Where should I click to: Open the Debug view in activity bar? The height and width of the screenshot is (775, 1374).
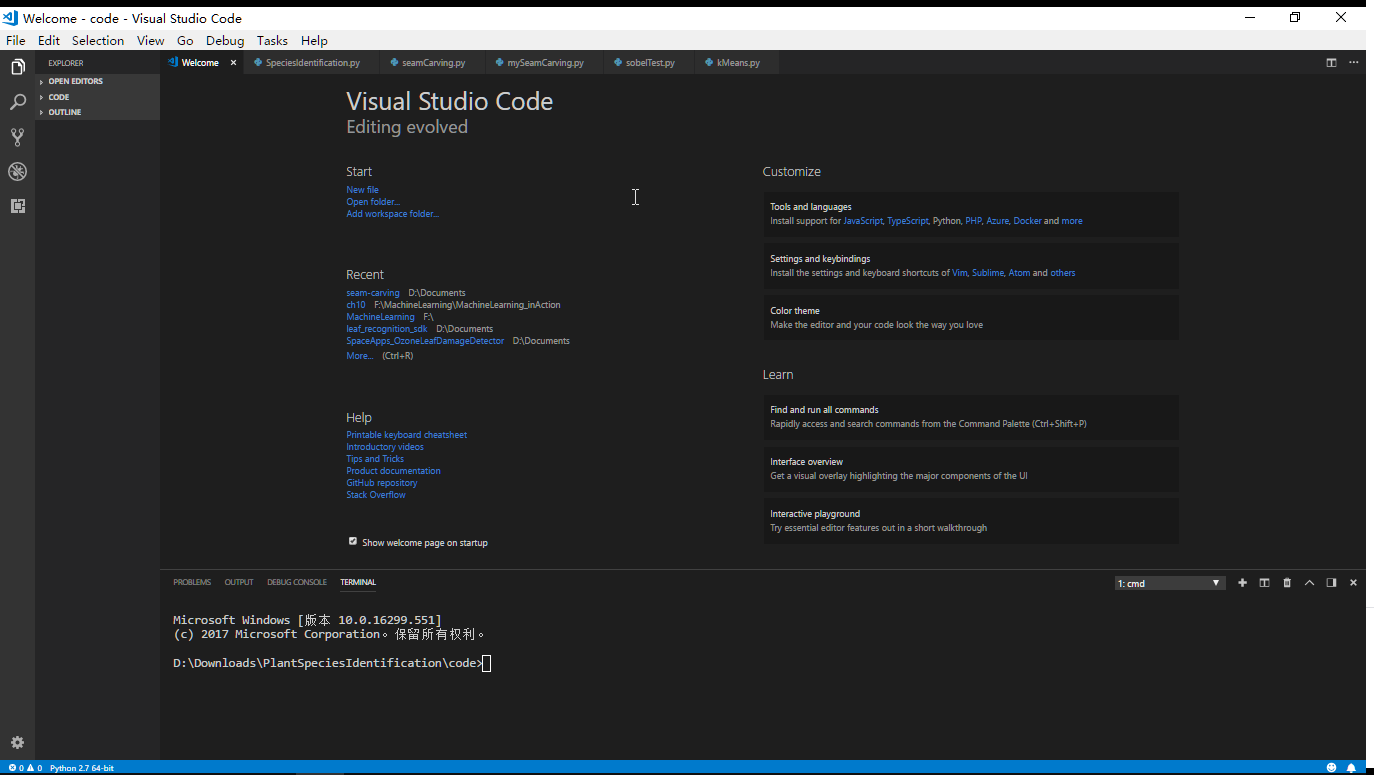pyautogui.click(x=17, y=172)
